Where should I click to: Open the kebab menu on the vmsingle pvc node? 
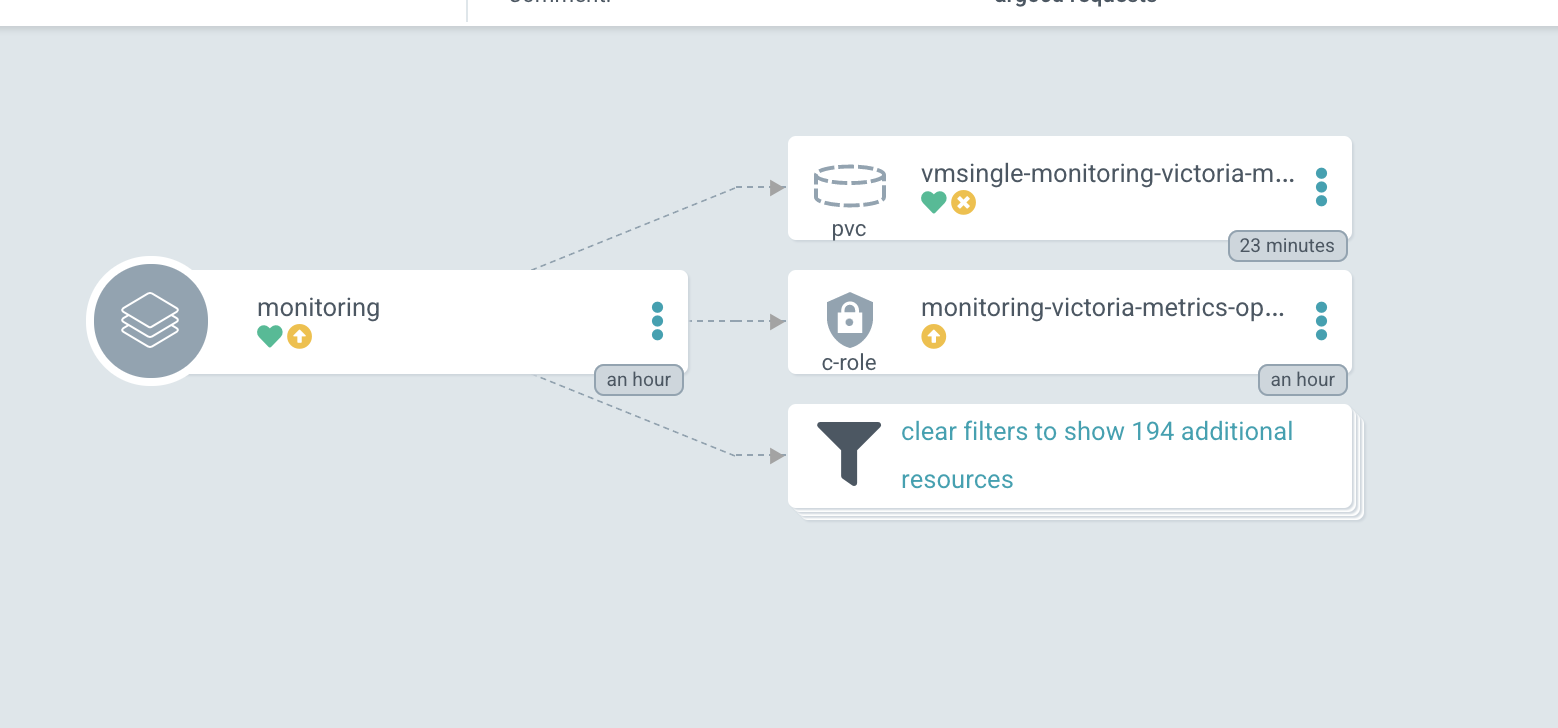pos(1322,187)
